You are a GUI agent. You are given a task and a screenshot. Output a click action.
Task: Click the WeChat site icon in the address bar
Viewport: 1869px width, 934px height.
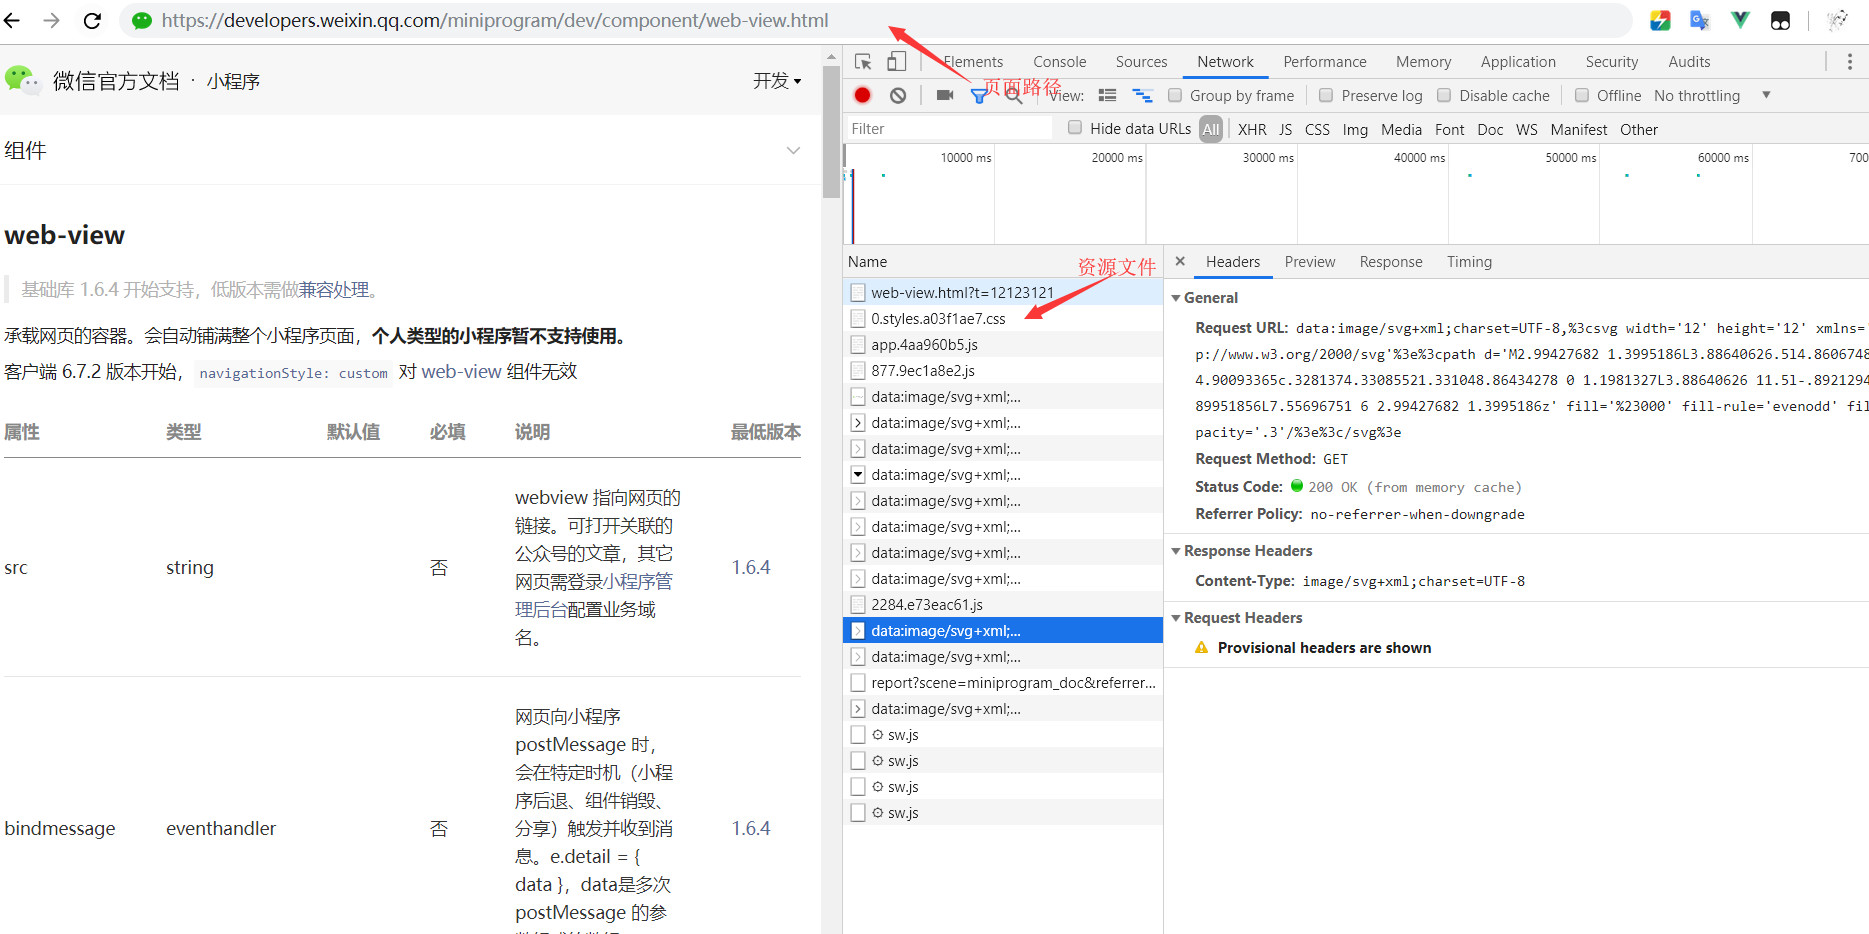pyautogui.click(x=142, y=20)
